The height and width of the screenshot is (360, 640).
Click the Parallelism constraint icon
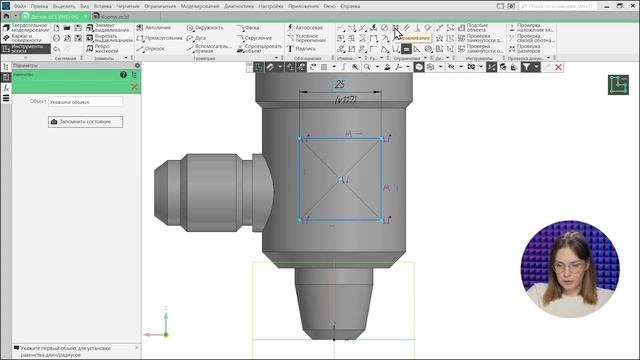click(406, 28)
